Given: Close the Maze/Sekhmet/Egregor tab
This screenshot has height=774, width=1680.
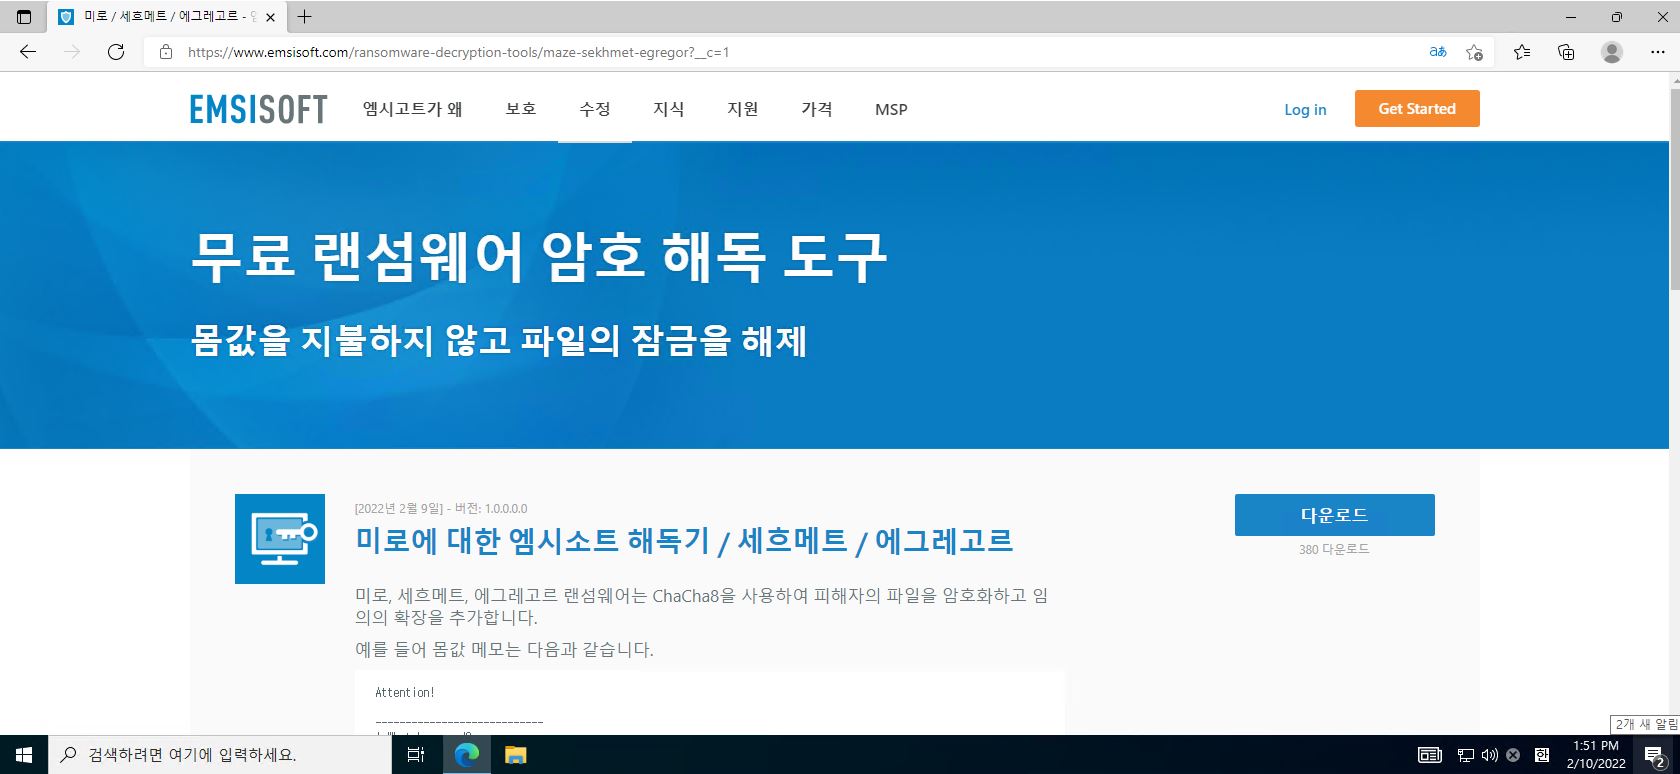Looking at the screenshot, I should (x=270, y=17).
